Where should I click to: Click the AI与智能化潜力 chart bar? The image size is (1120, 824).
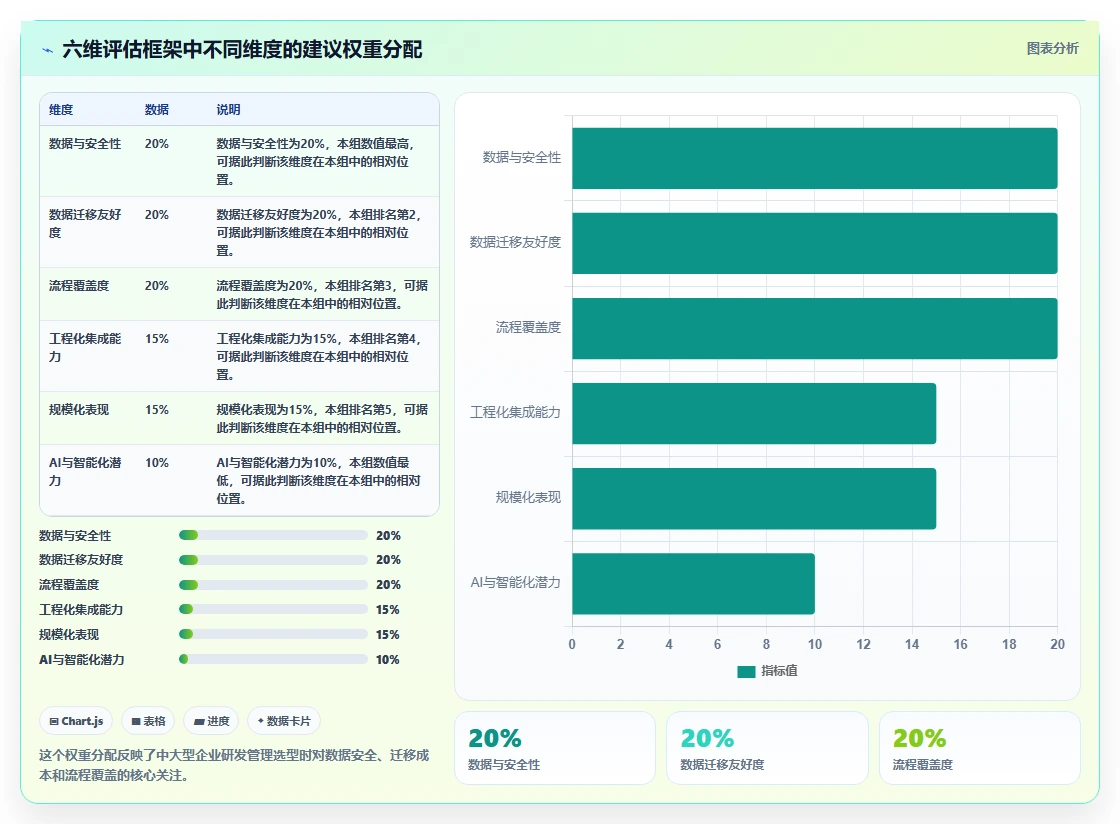point(693,583)
